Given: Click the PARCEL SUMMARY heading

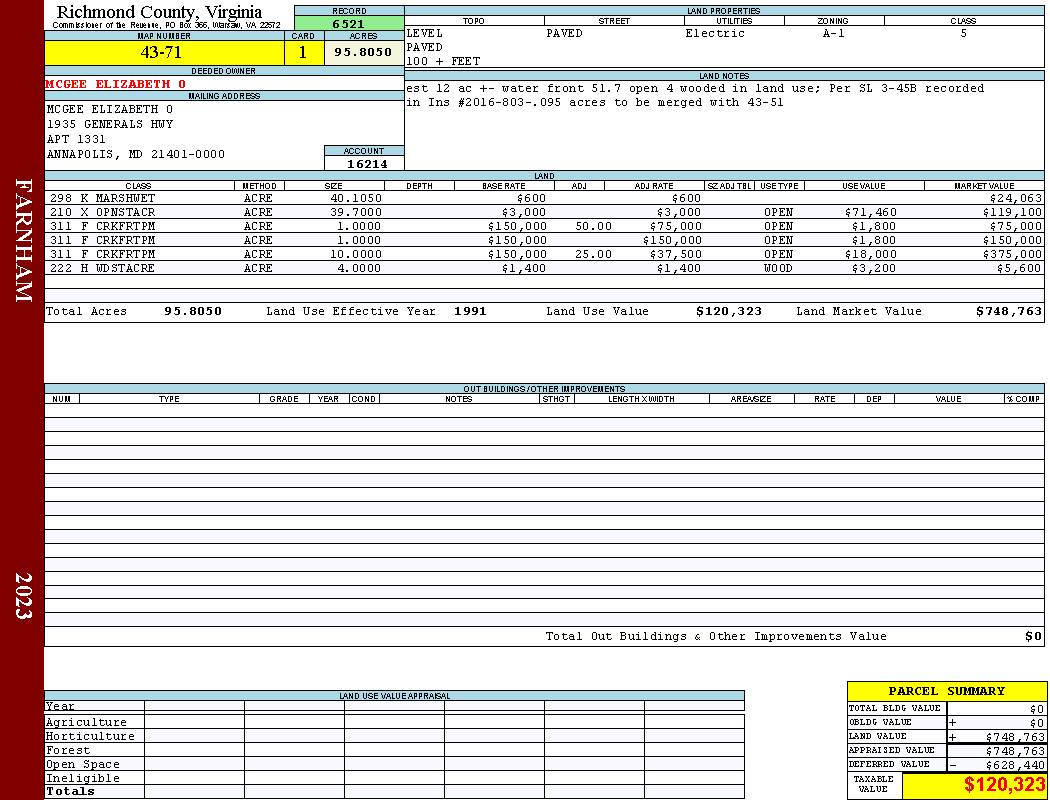Looking at the screenshot, I should (946, 691).
